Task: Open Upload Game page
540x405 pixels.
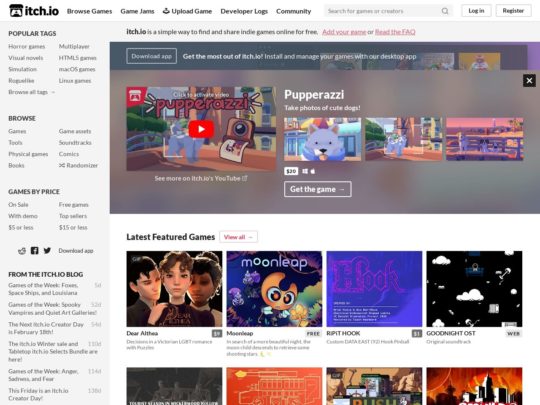Action: coord(187,11)
